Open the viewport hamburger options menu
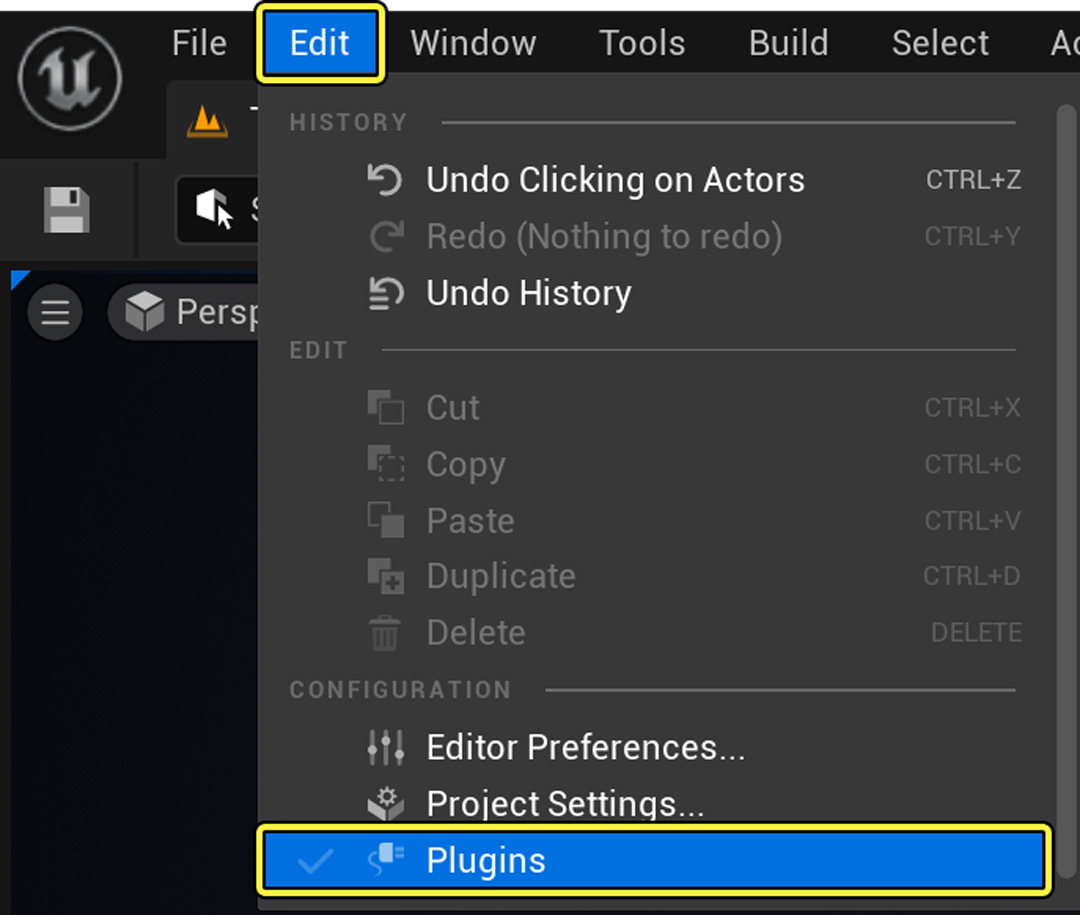This screenshot has width=1080, height=915. (x=54, y=312)
